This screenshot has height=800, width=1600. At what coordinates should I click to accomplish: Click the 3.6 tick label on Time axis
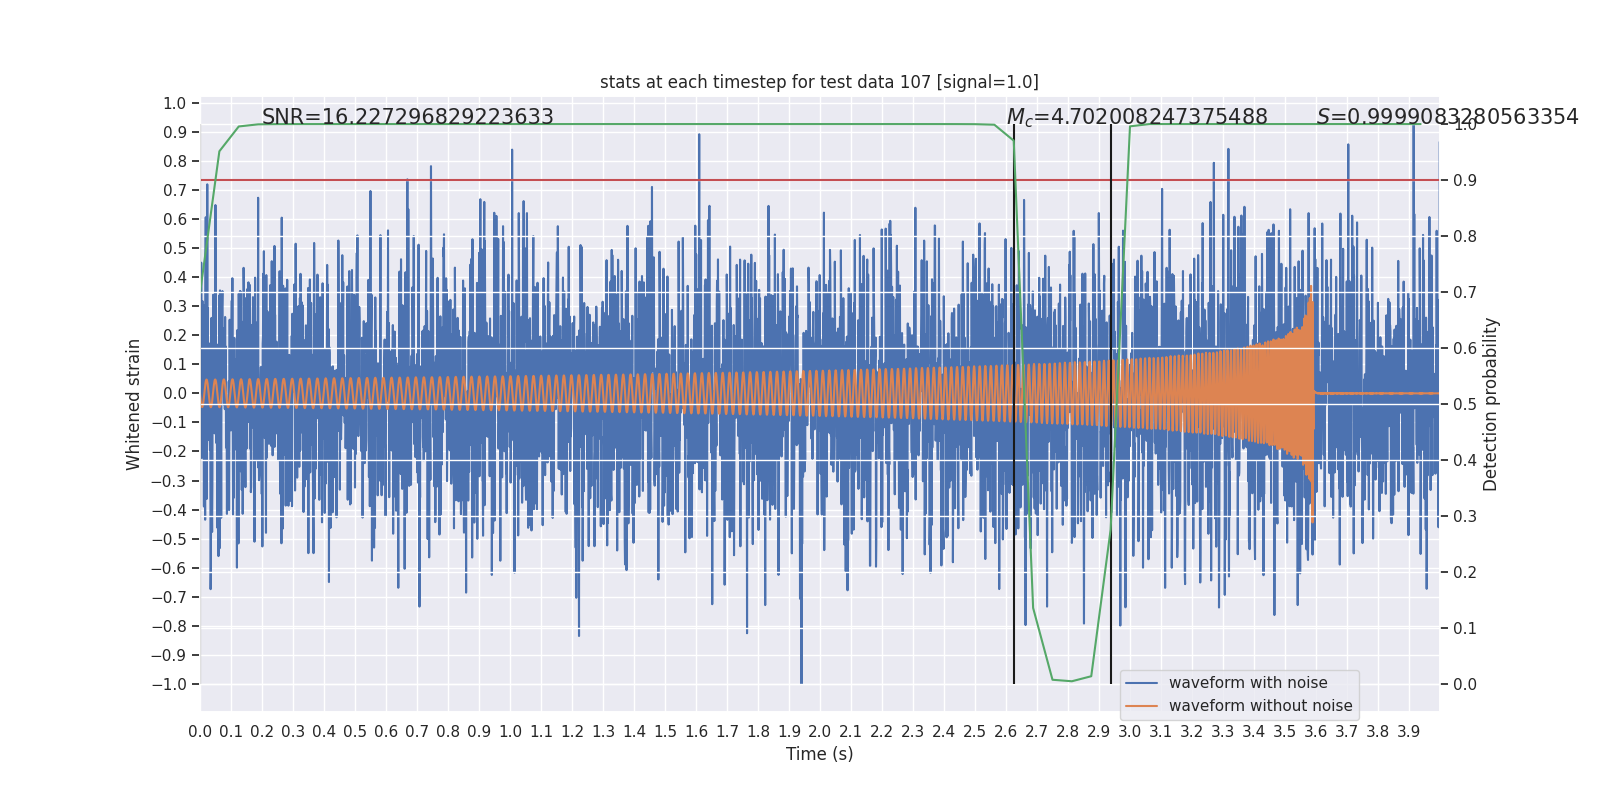point(1316,732)
